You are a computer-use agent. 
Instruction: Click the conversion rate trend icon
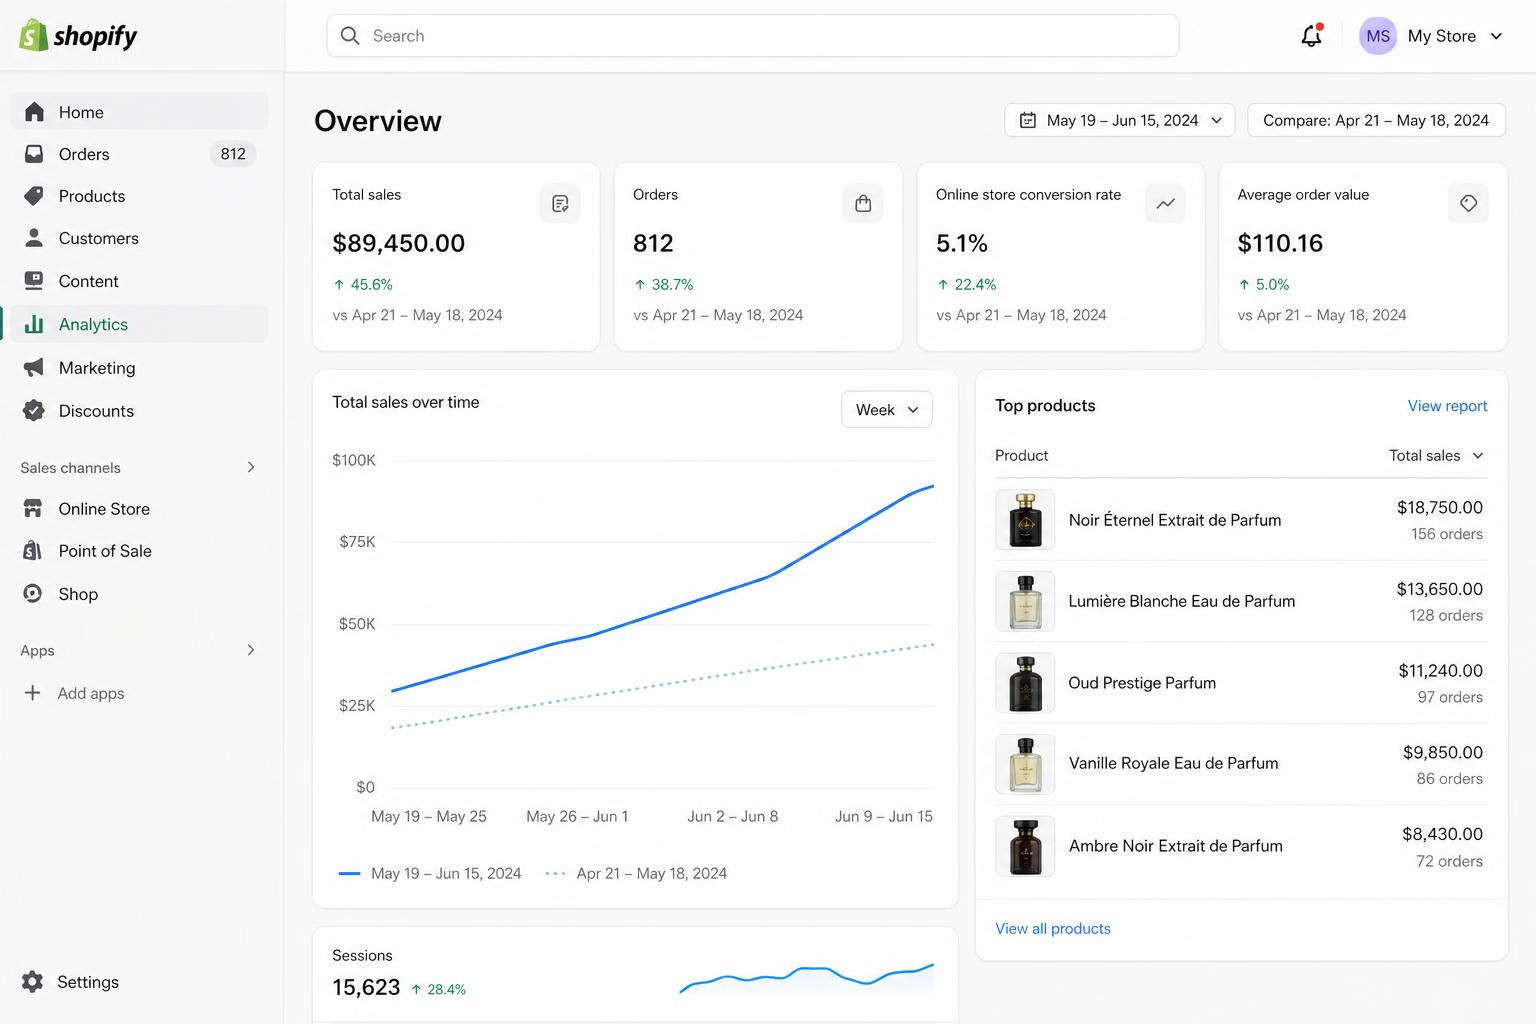(1165, 204)
